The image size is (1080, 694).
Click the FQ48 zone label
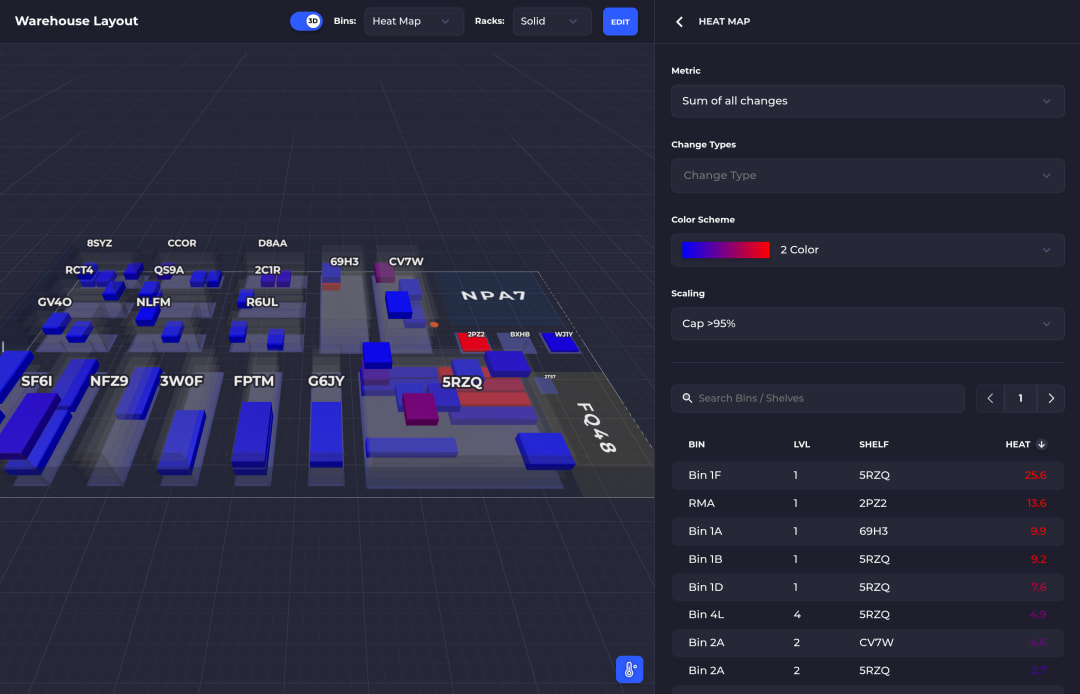point(596,428)
